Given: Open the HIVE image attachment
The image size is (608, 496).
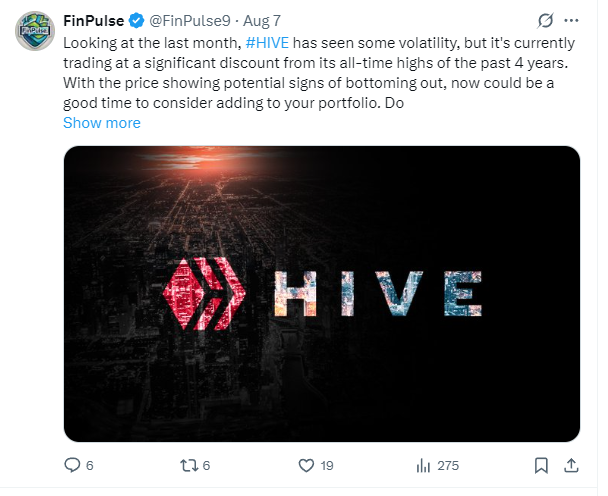Looking at the screenshot, I should (322, 294).
